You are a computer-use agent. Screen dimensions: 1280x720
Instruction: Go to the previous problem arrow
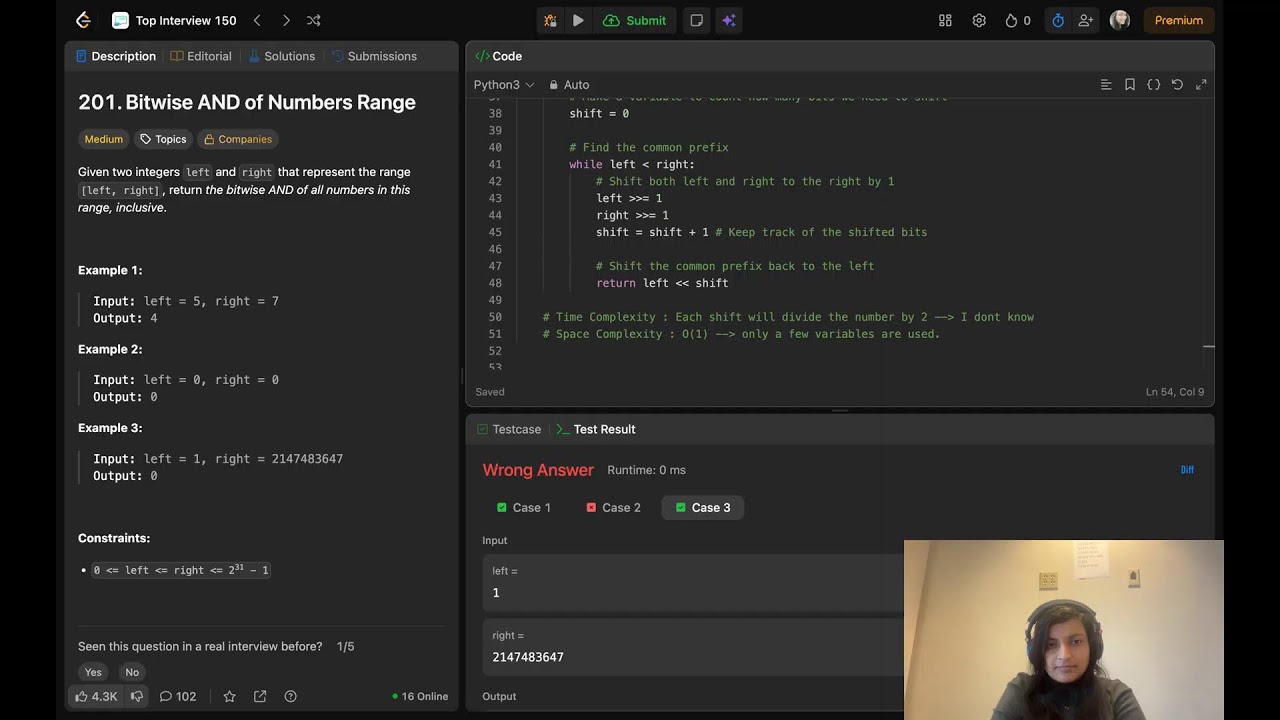tap(257, 20)
